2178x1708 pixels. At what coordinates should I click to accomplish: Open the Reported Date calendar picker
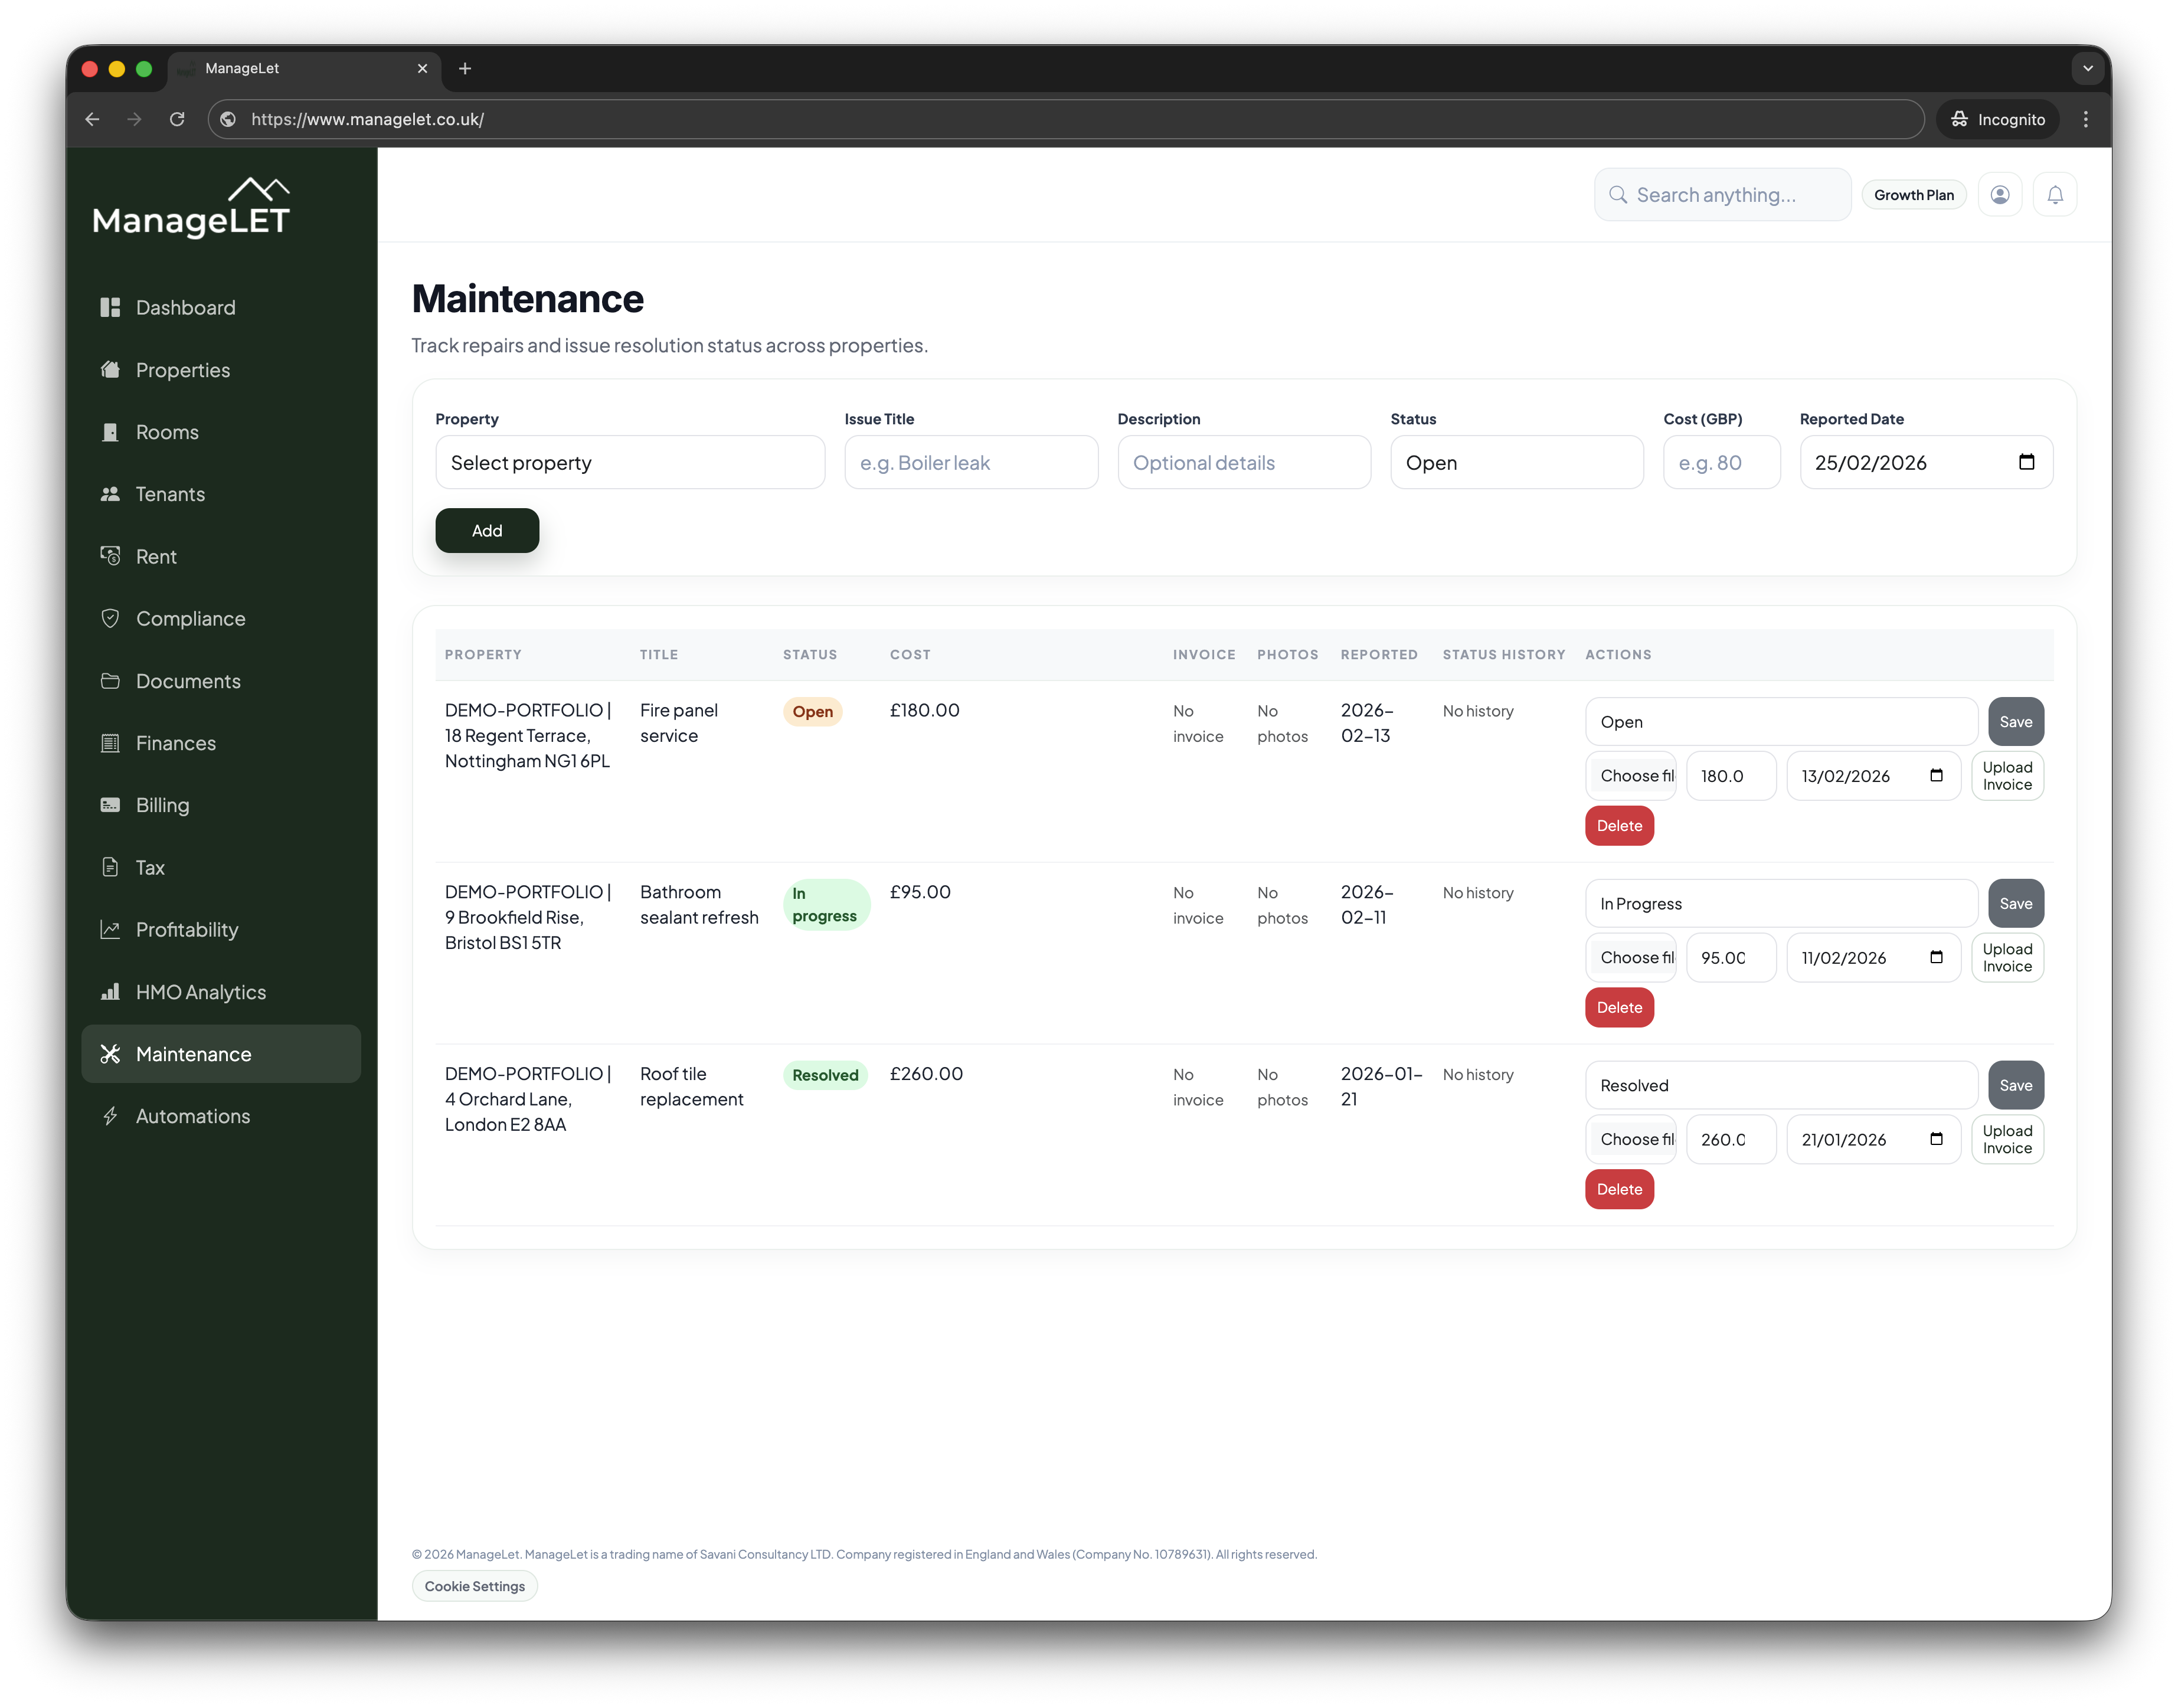click(2027, 462)
